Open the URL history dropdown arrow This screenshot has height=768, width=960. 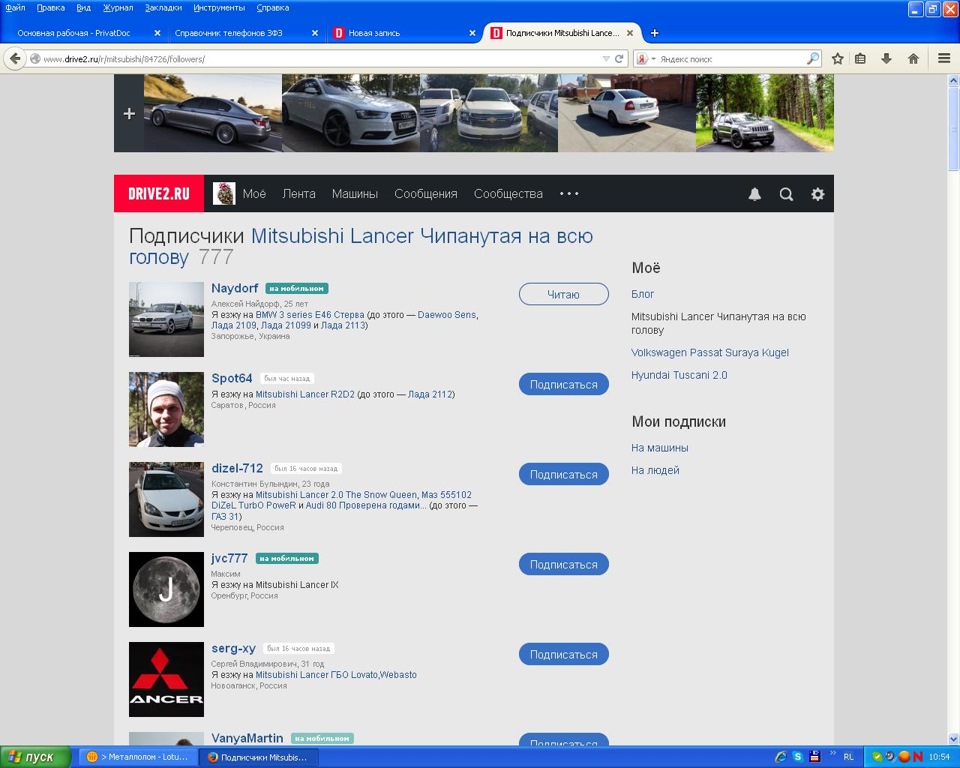(606, 59)
